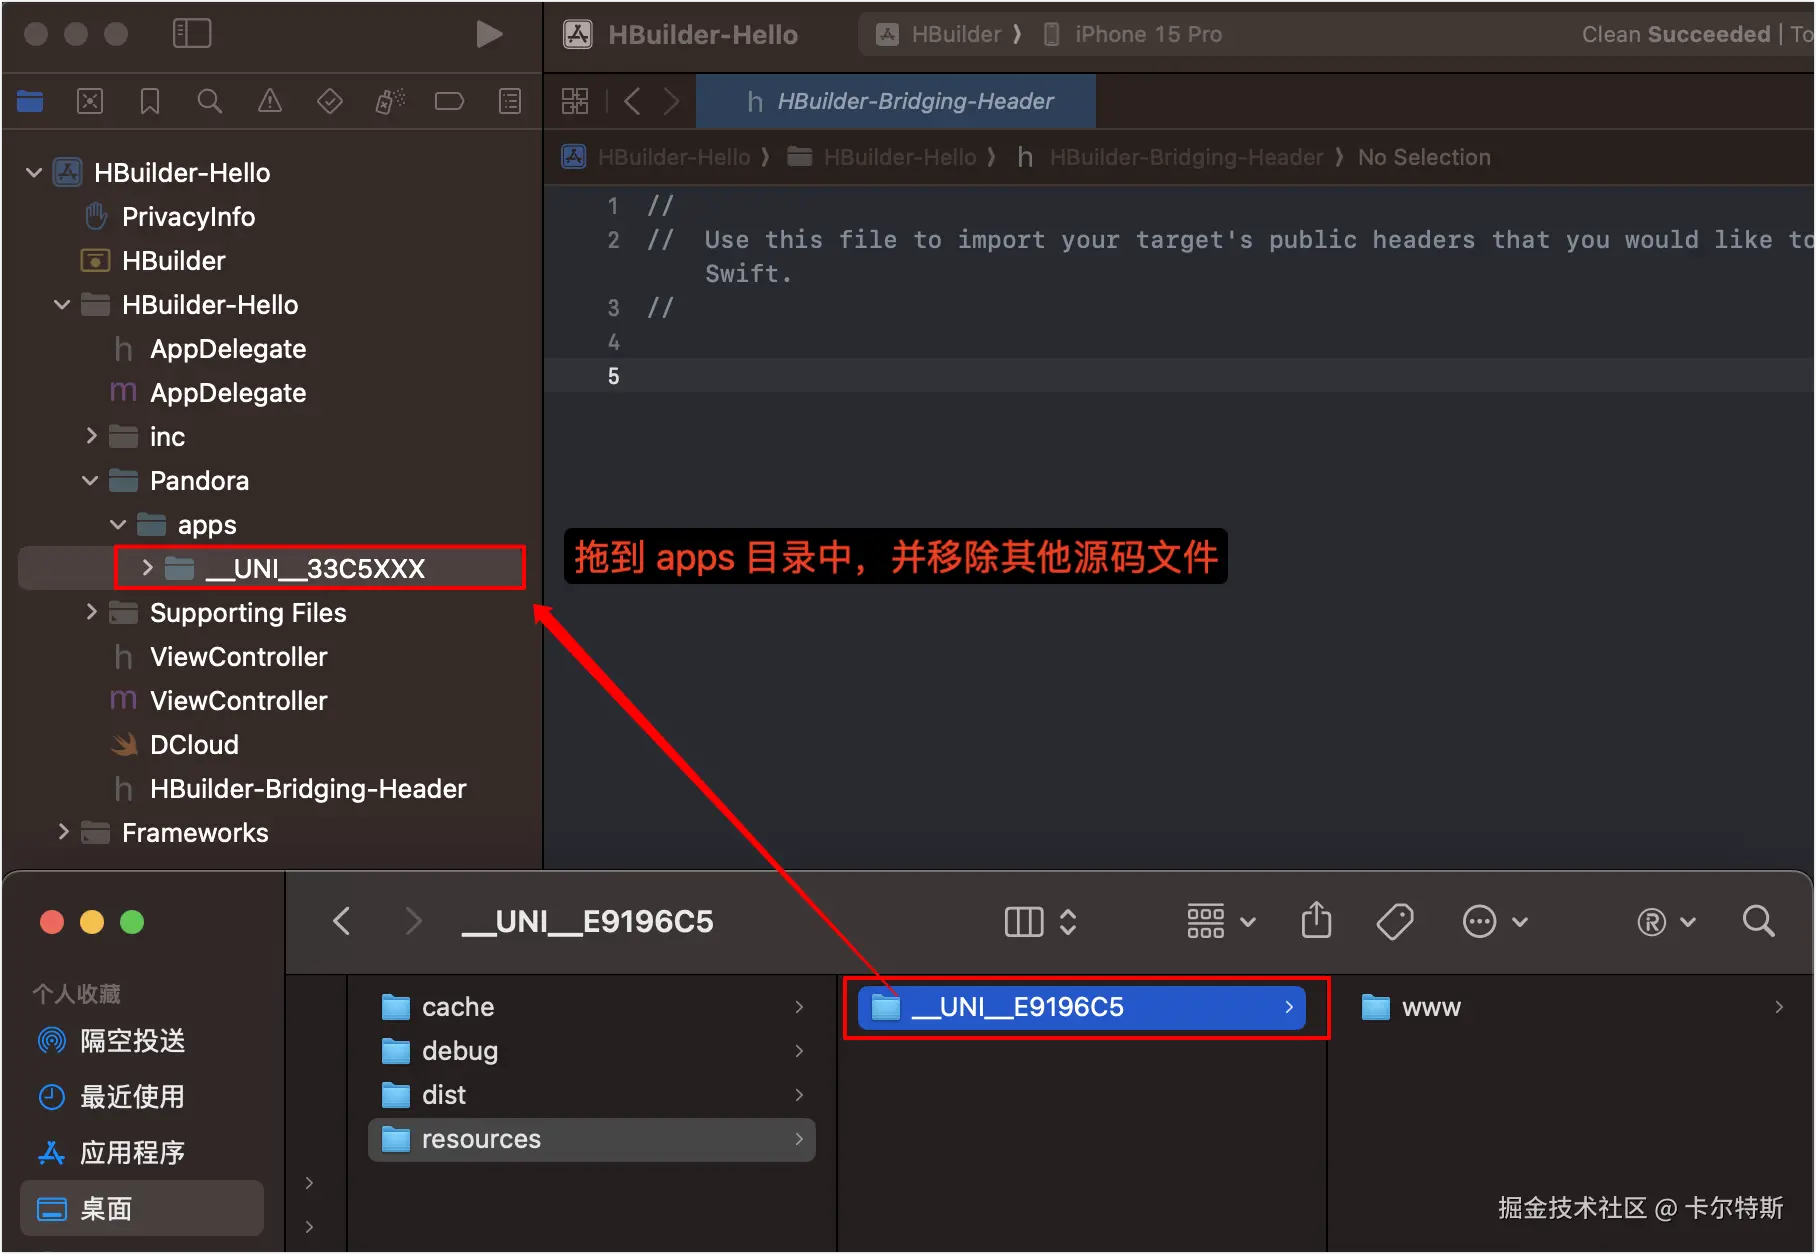
Task: Open the Source Control navigator
Action: click(90, 101)
